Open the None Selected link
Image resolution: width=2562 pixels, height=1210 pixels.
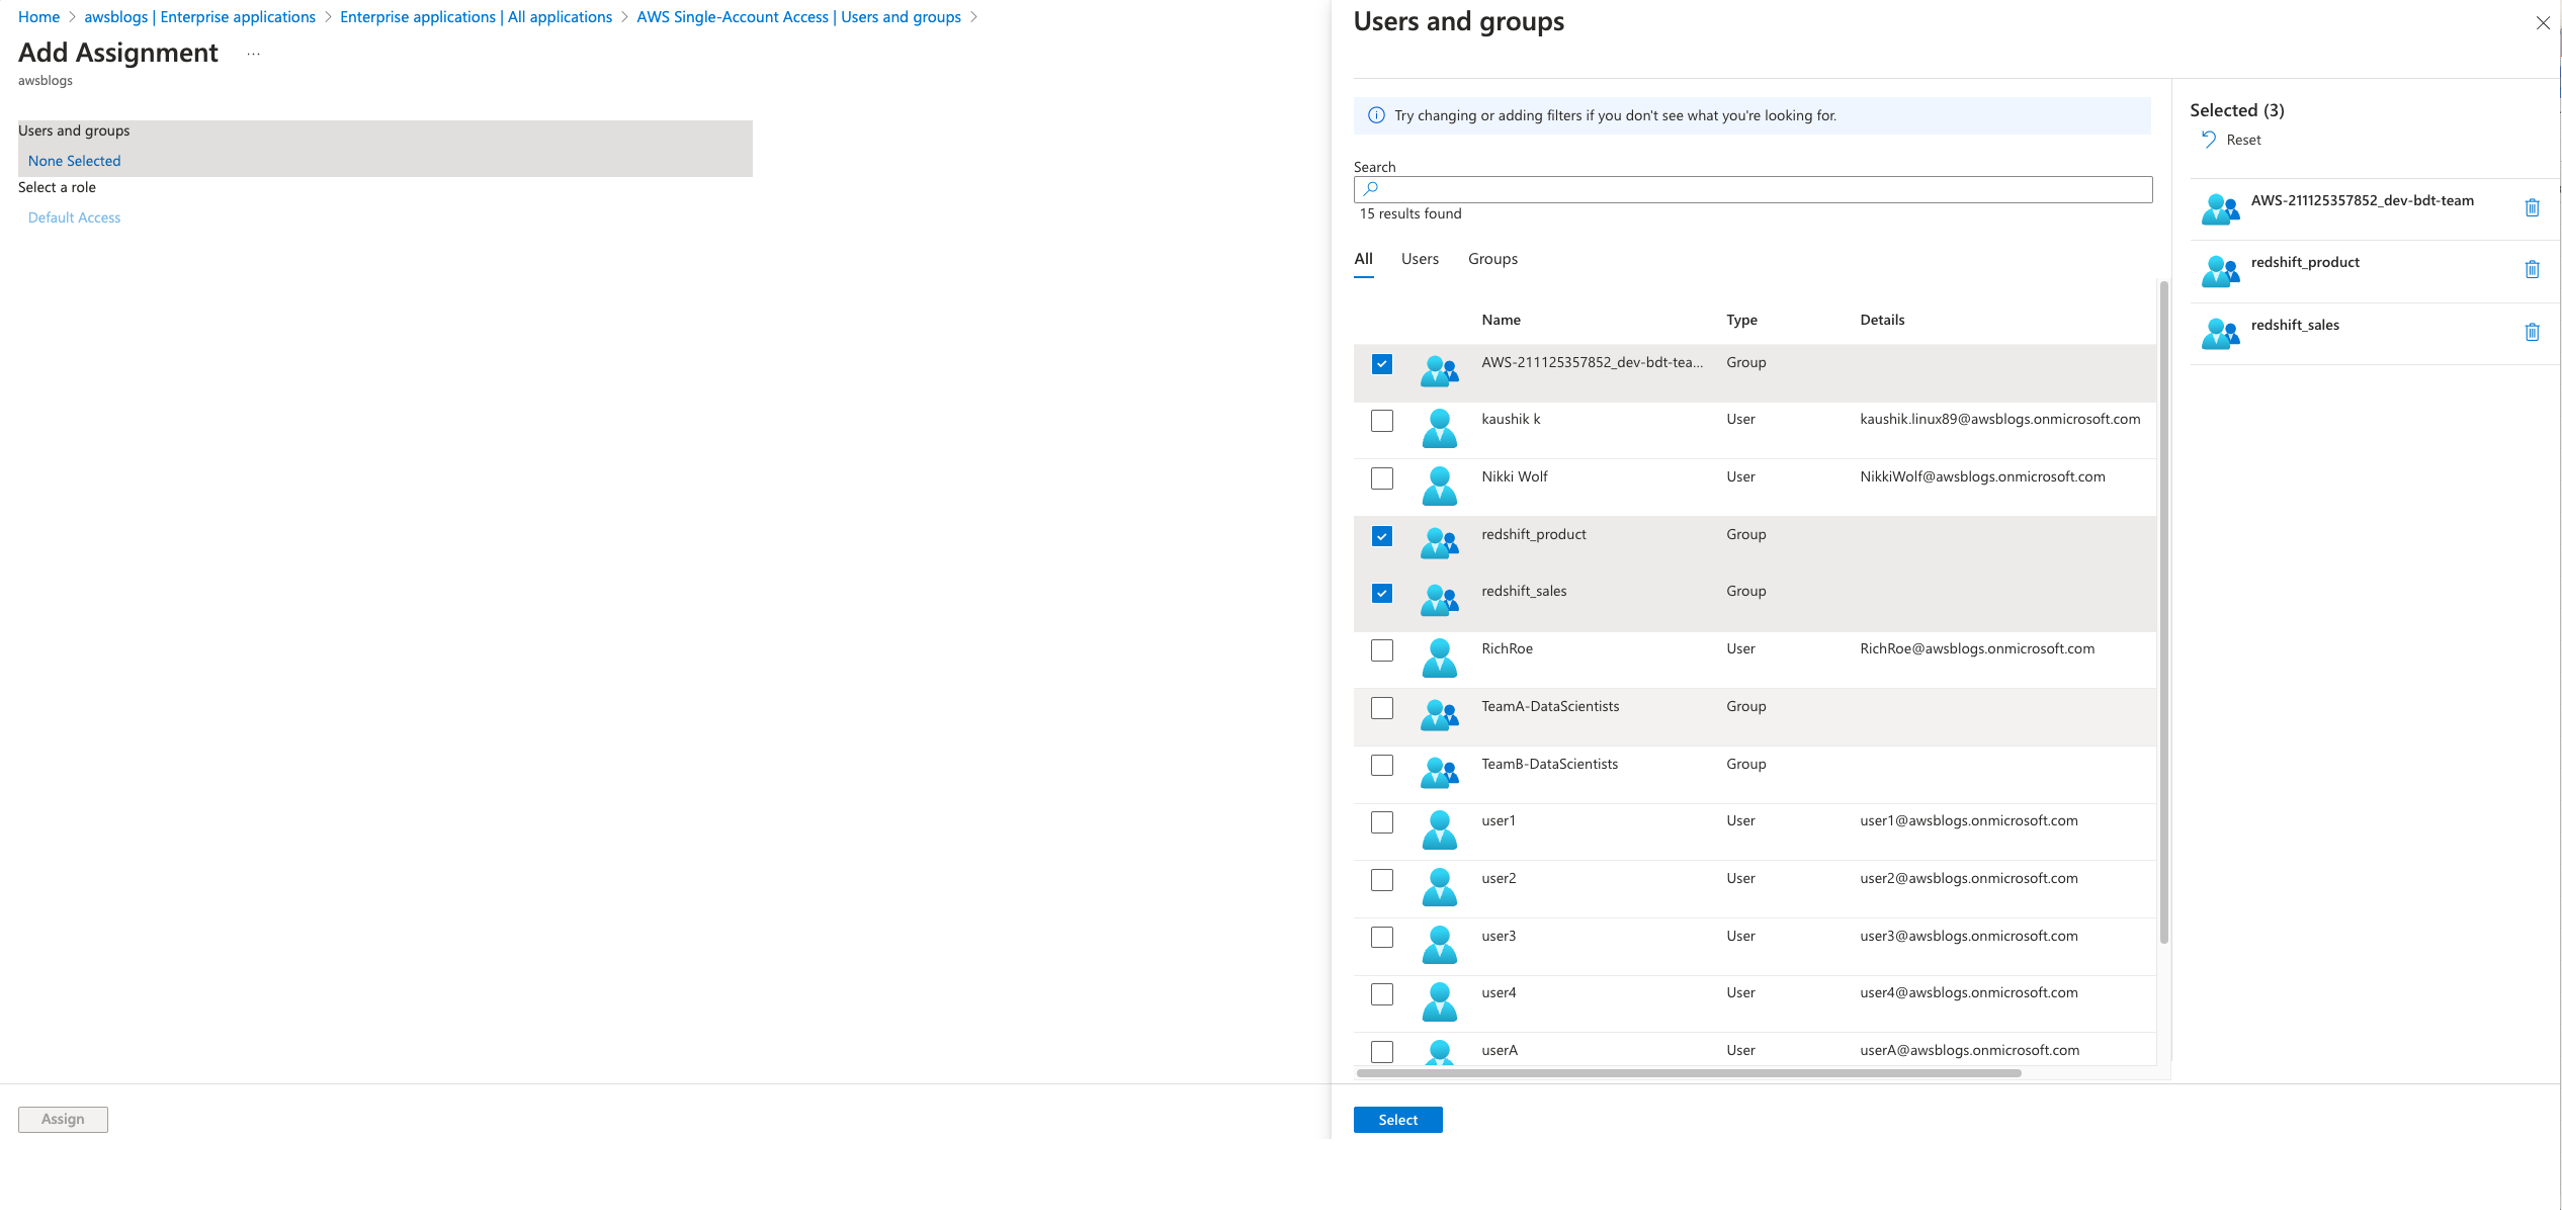tap(74, 160)
